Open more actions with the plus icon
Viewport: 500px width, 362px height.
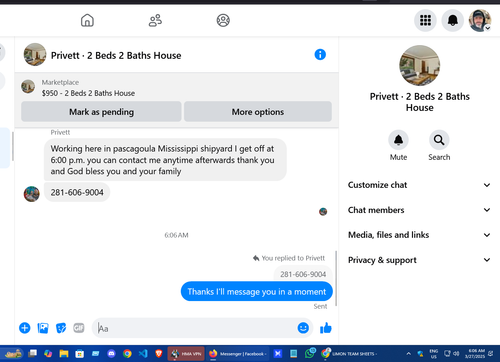[25, 328]
